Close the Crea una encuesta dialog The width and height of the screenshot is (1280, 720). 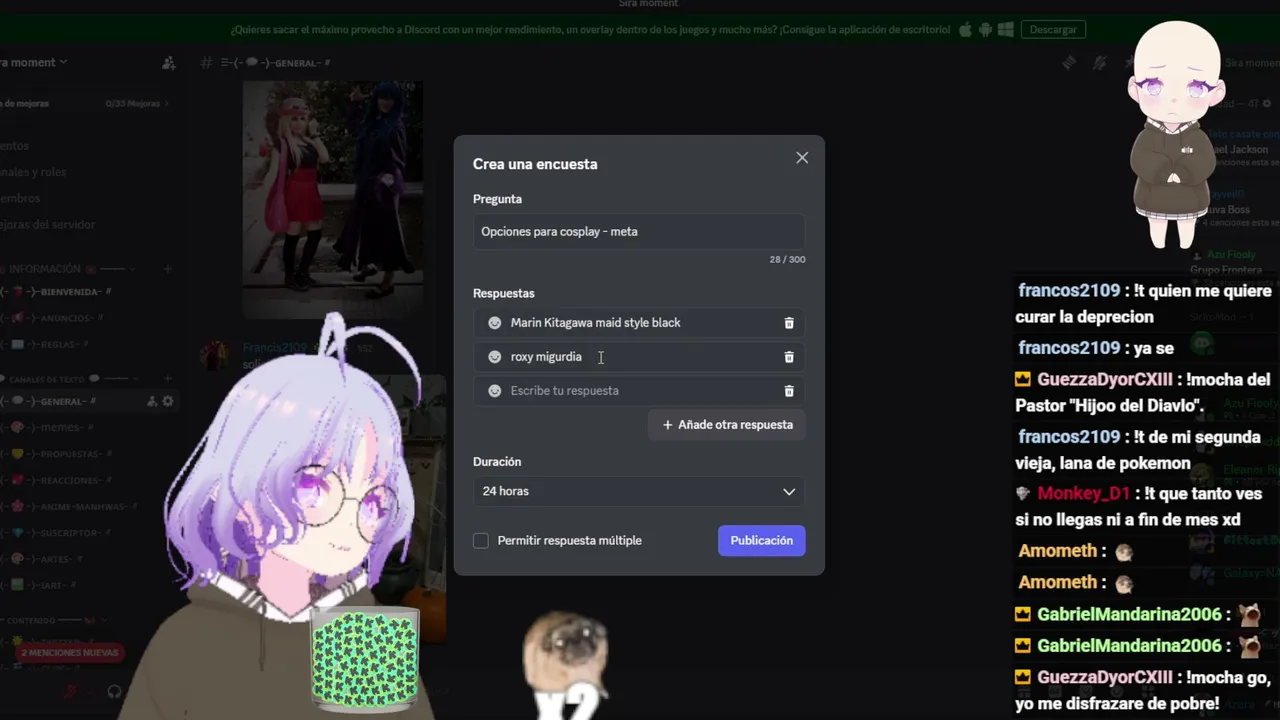point(802,158)
